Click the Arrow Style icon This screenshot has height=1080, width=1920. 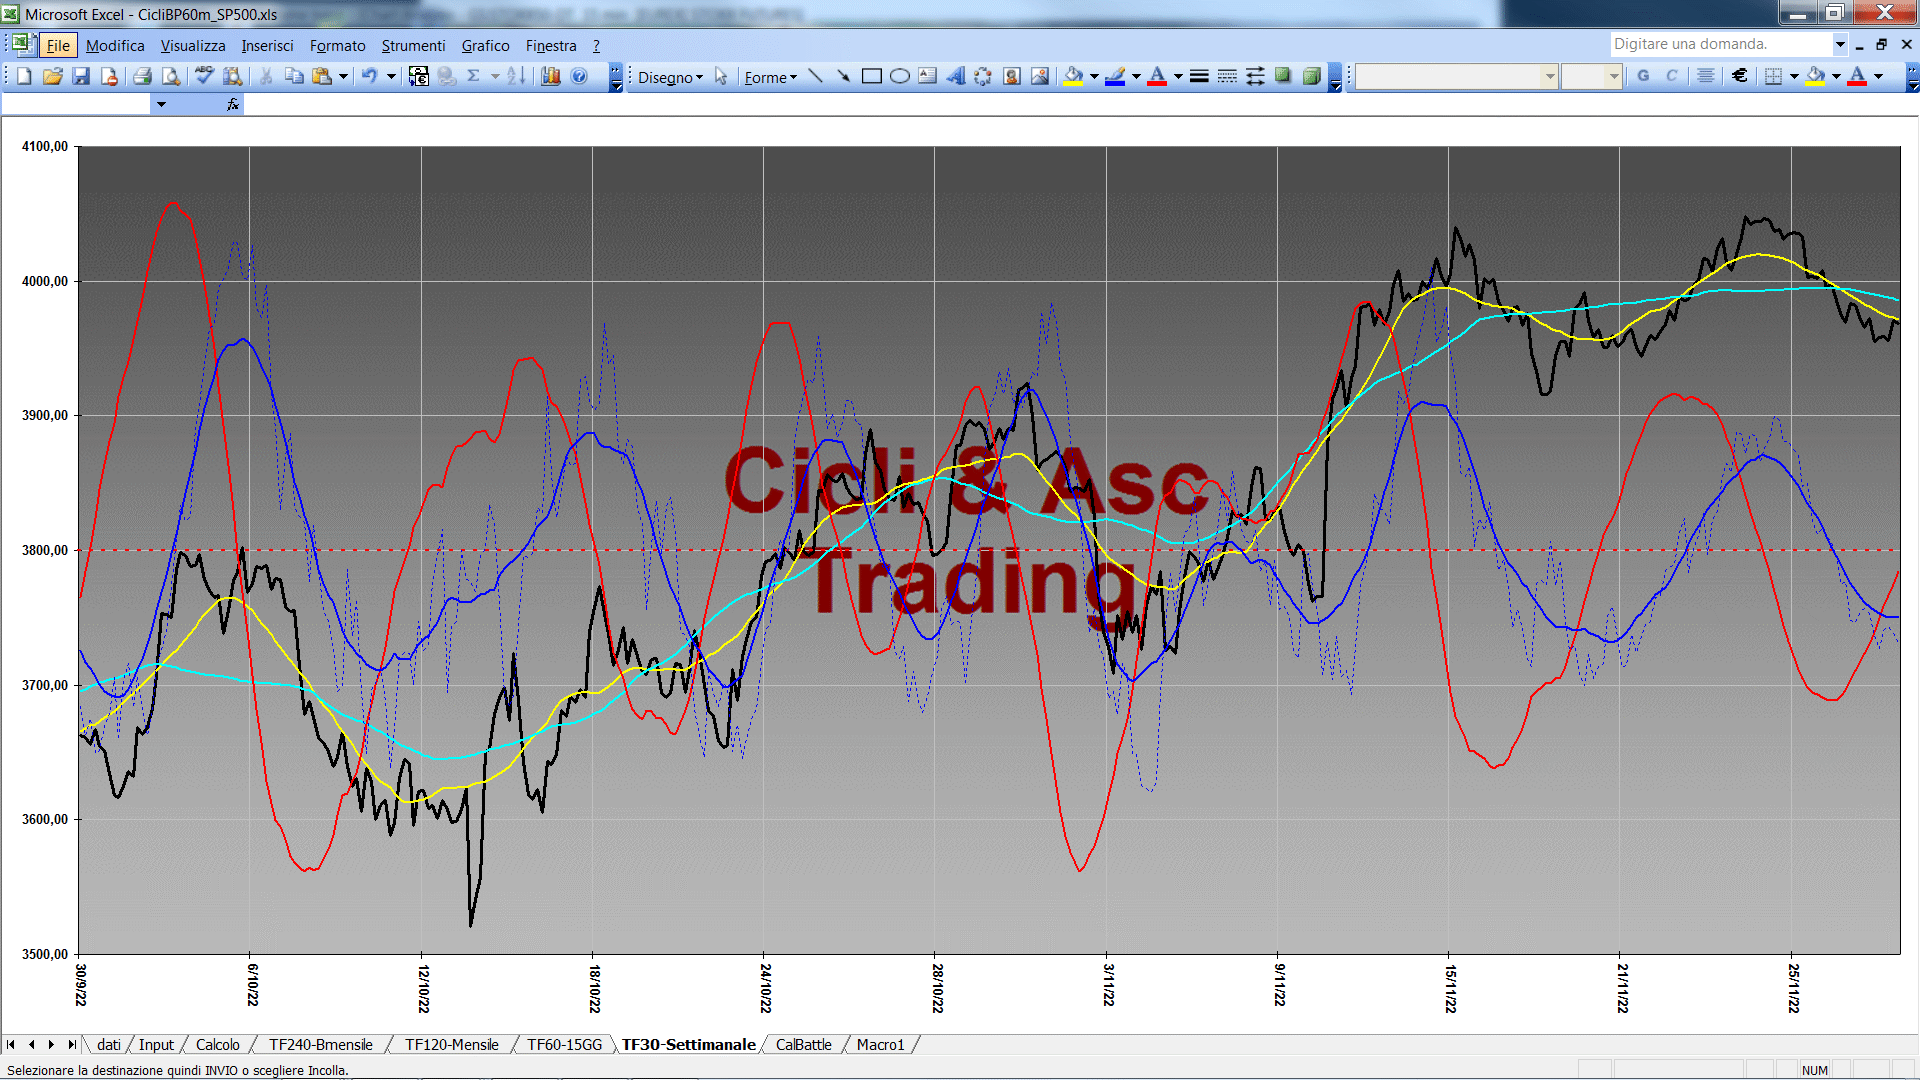1255,76
